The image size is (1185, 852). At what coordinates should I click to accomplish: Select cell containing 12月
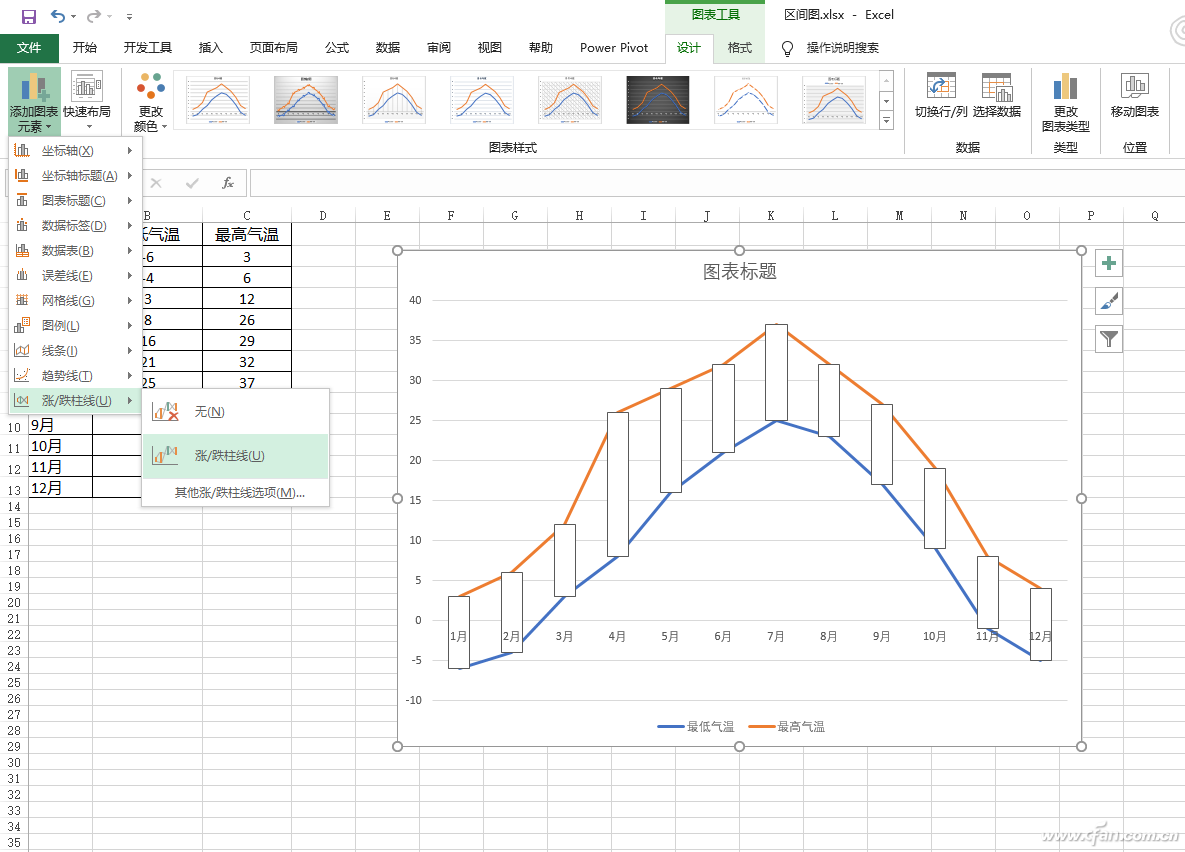click(60, 488)
